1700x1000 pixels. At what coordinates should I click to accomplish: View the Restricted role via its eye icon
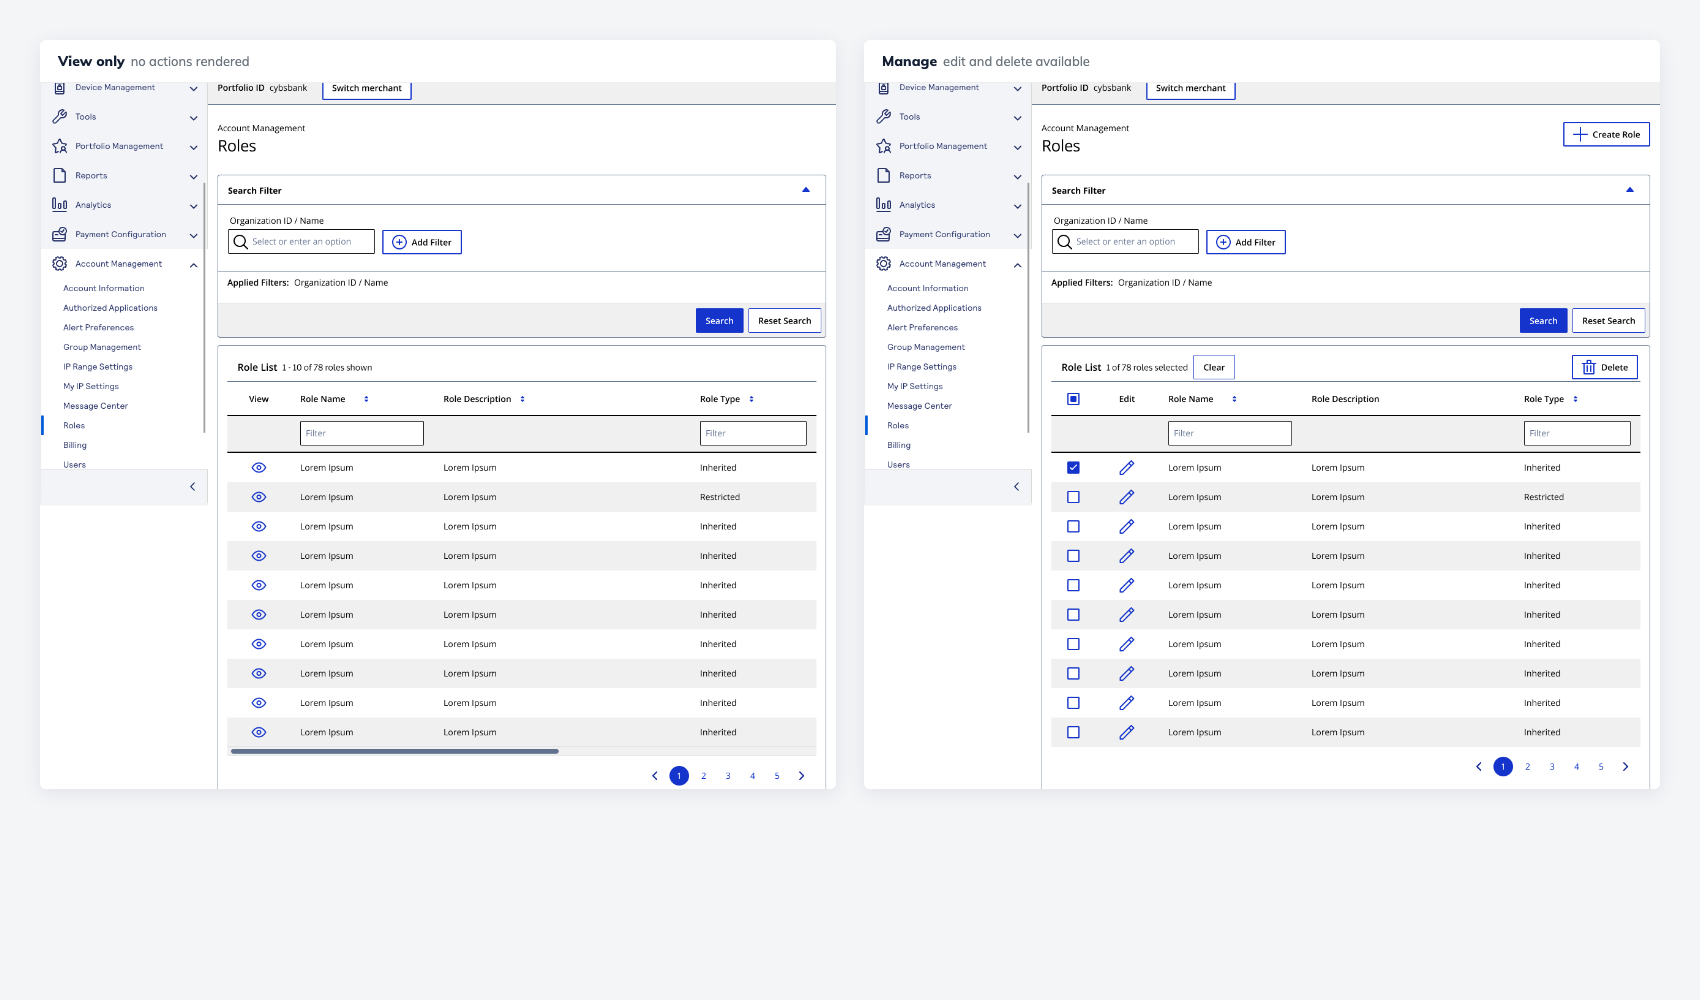point(259,497)
